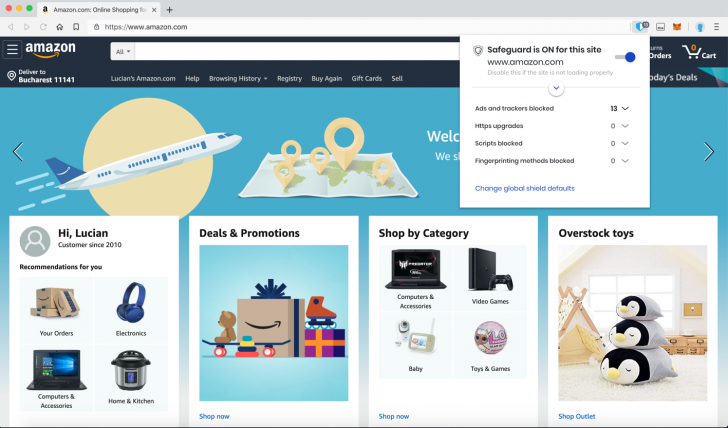This screenshot has height=428, width=728.
Task: Open a new tab with the plus icon
Action: (x=169, y=10)
